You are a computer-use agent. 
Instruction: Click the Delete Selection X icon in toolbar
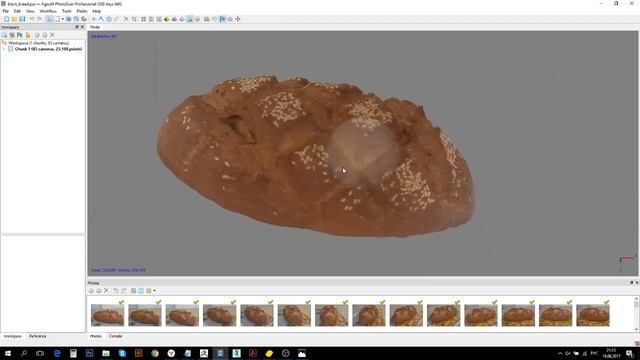(126, 19)
